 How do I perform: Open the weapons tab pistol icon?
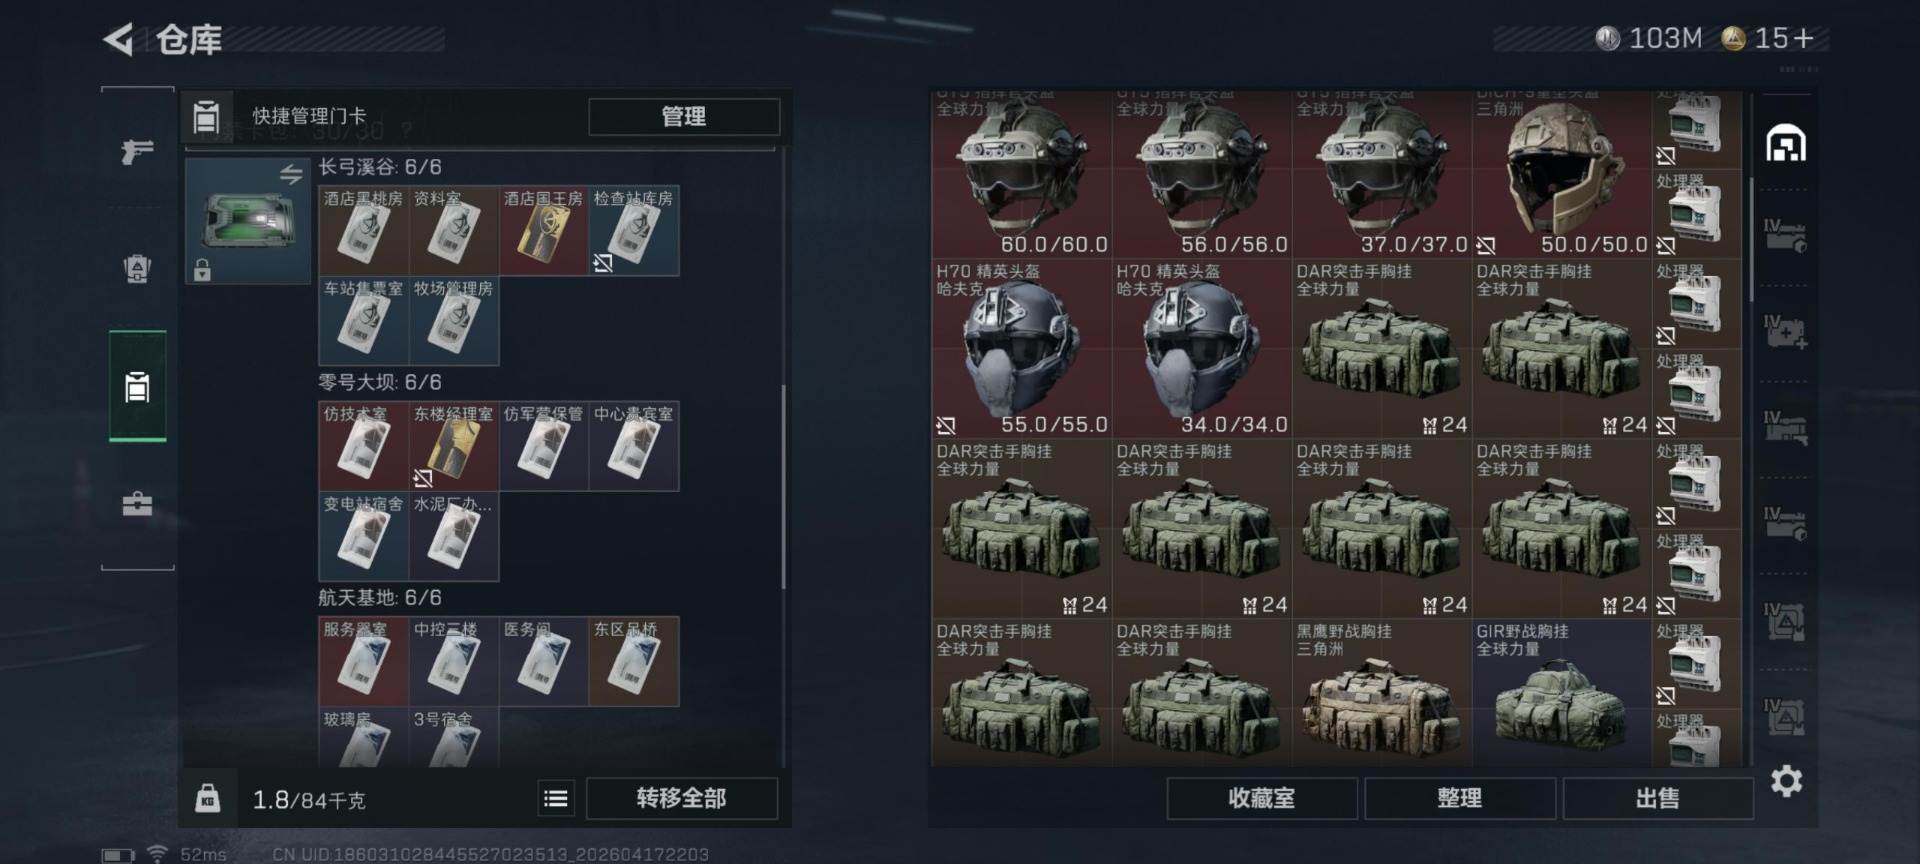pos(137,151)
